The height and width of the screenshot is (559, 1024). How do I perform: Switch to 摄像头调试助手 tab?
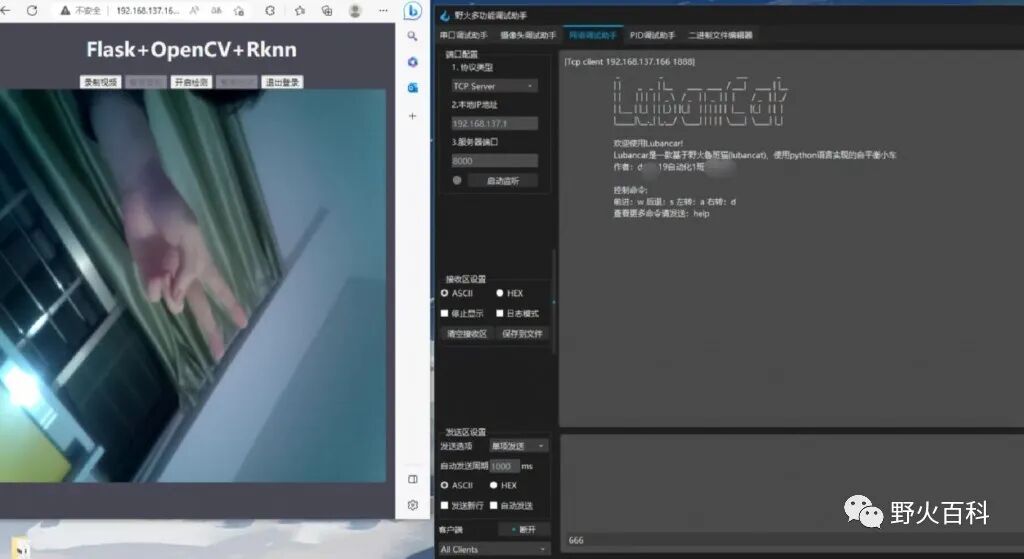(x=528, y=35)
